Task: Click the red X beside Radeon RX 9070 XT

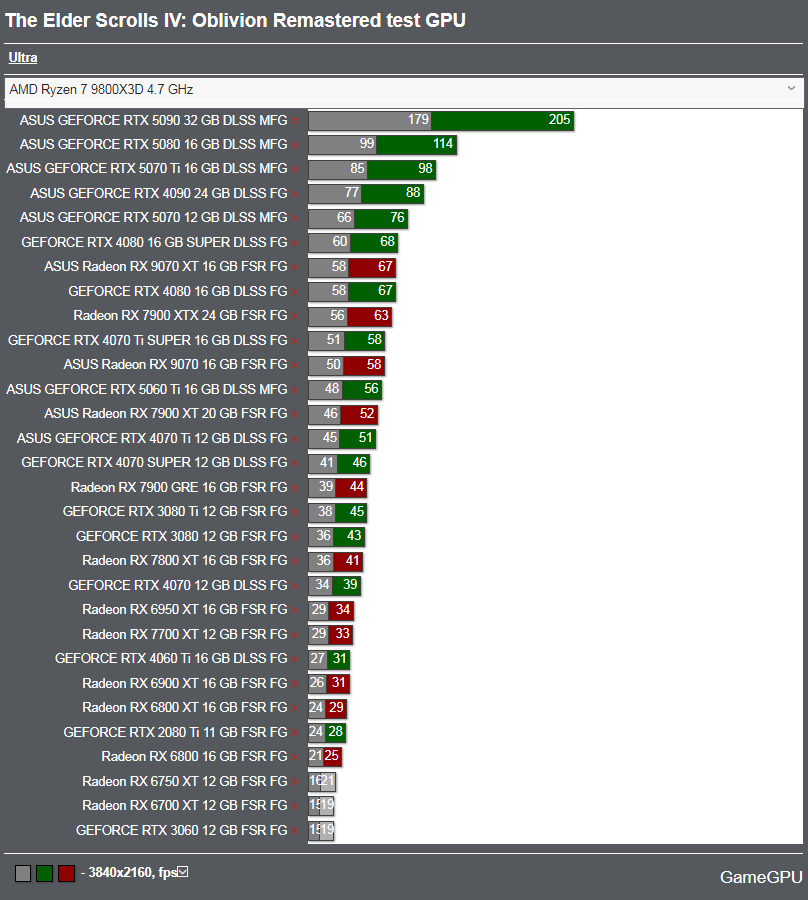Action: (295, 267)
